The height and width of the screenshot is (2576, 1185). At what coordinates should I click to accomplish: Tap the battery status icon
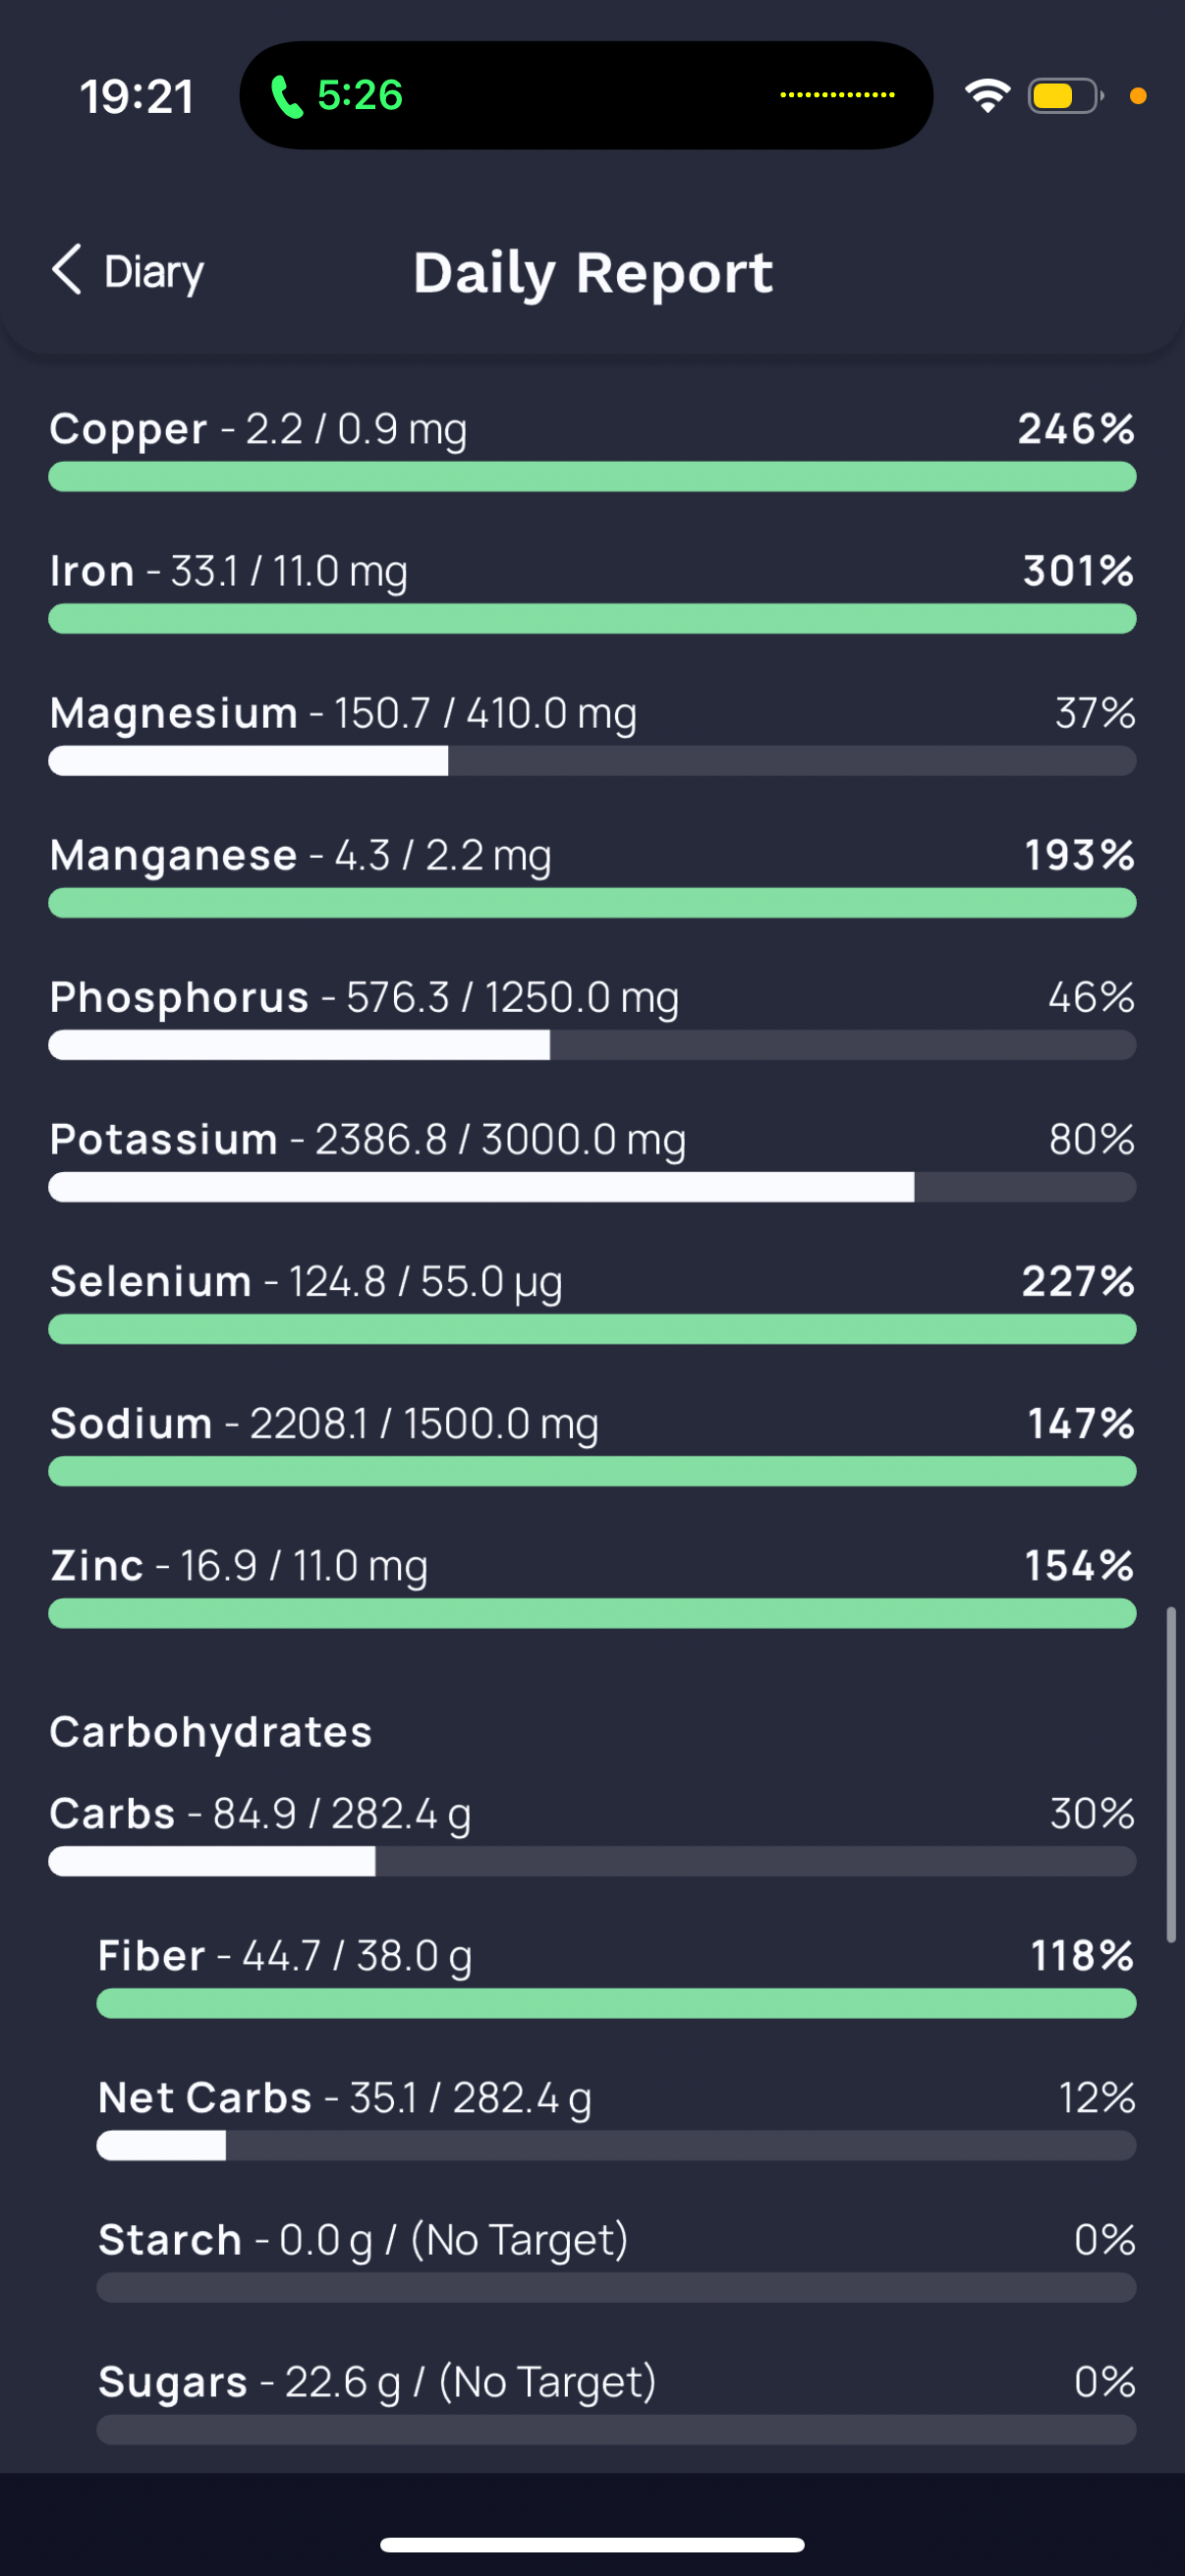coord(1065,96)
